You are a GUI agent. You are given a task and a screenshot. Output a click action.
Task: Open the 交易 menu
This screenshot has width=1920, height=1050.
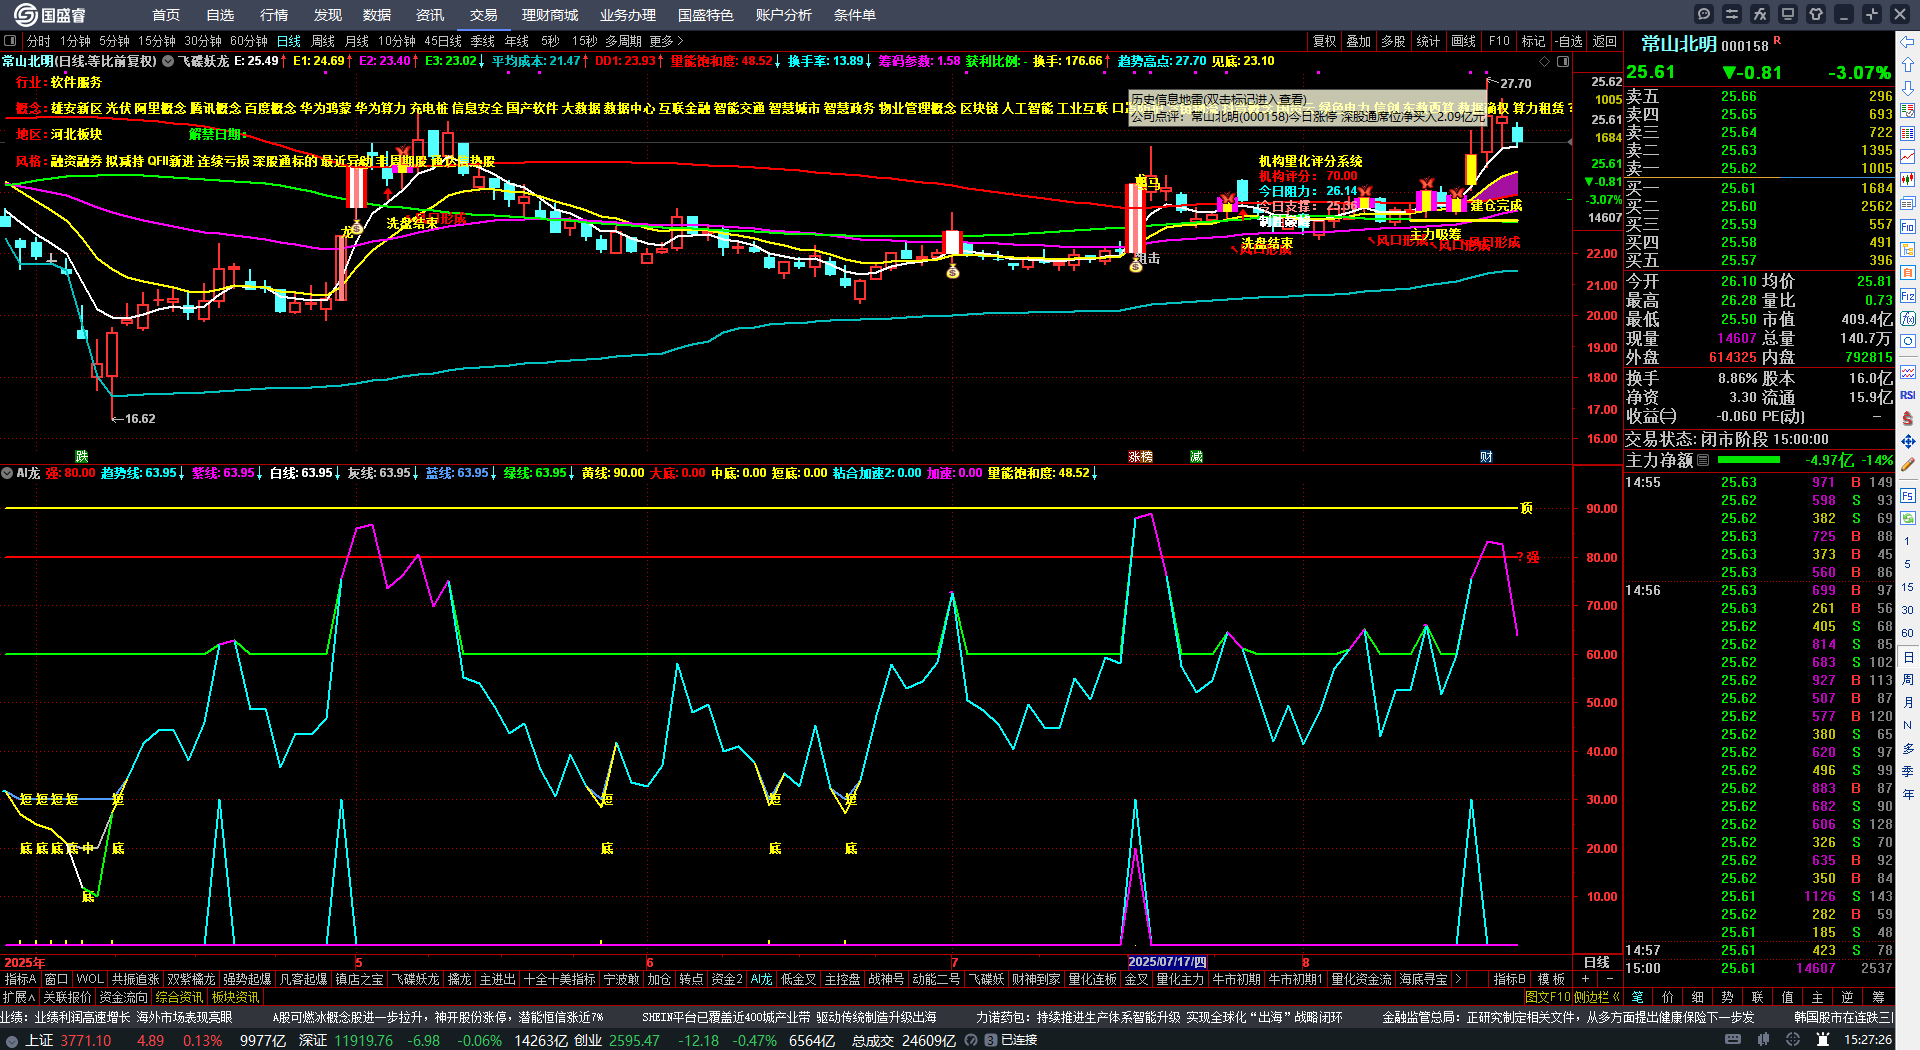pos(484,15)
